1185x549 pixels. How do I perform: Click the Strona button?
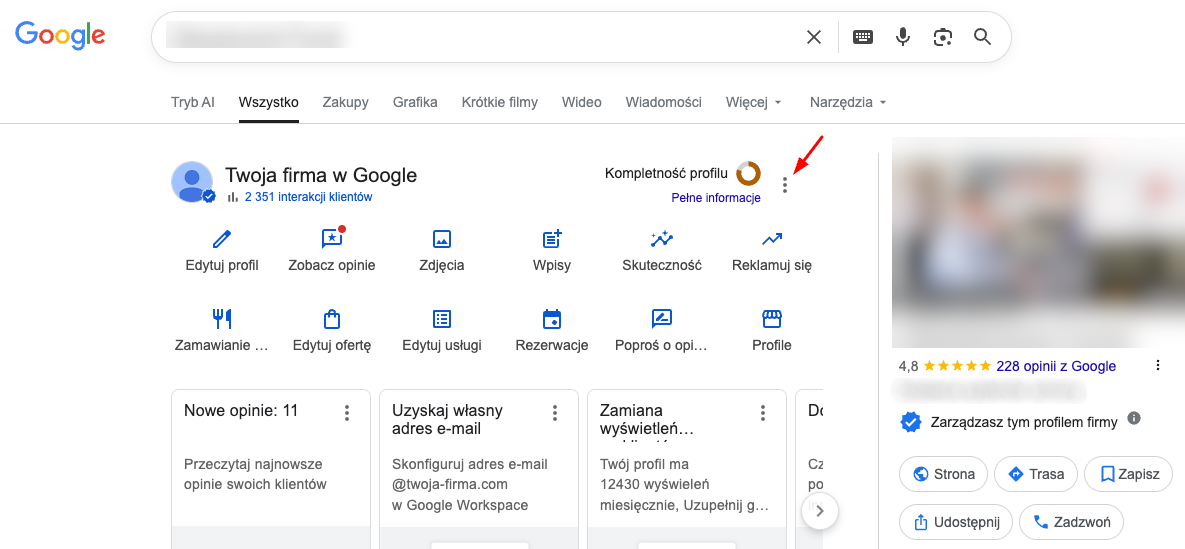(943, 475)
